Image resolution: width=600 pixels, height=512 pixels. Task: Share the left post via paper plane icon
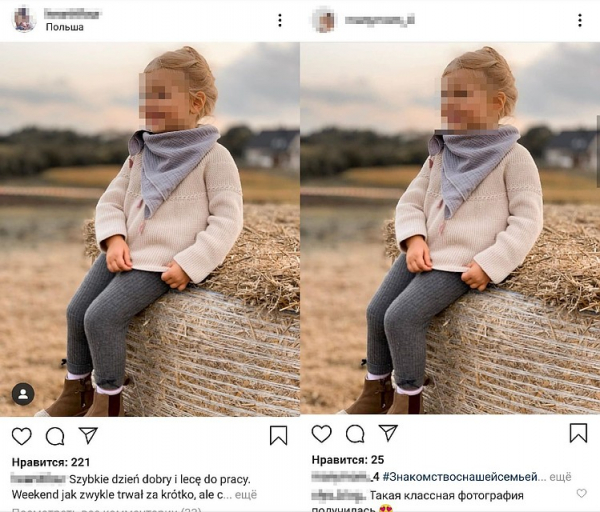point(88,435)
